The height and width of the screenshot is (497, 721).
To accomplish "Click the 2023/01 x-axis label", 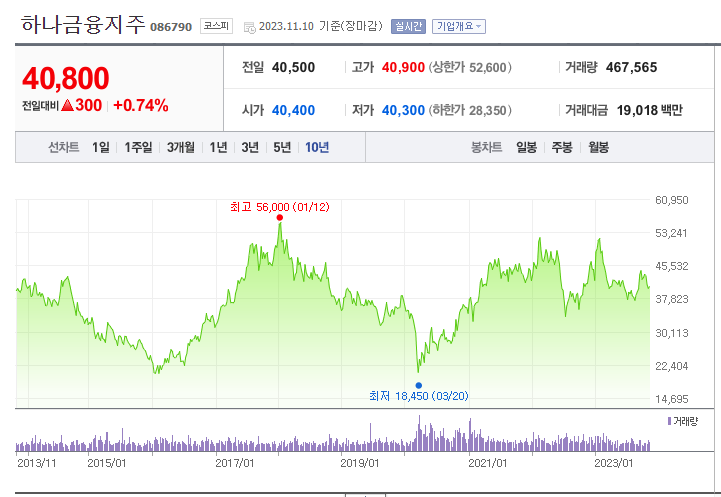I will click(x=613, y=463).
